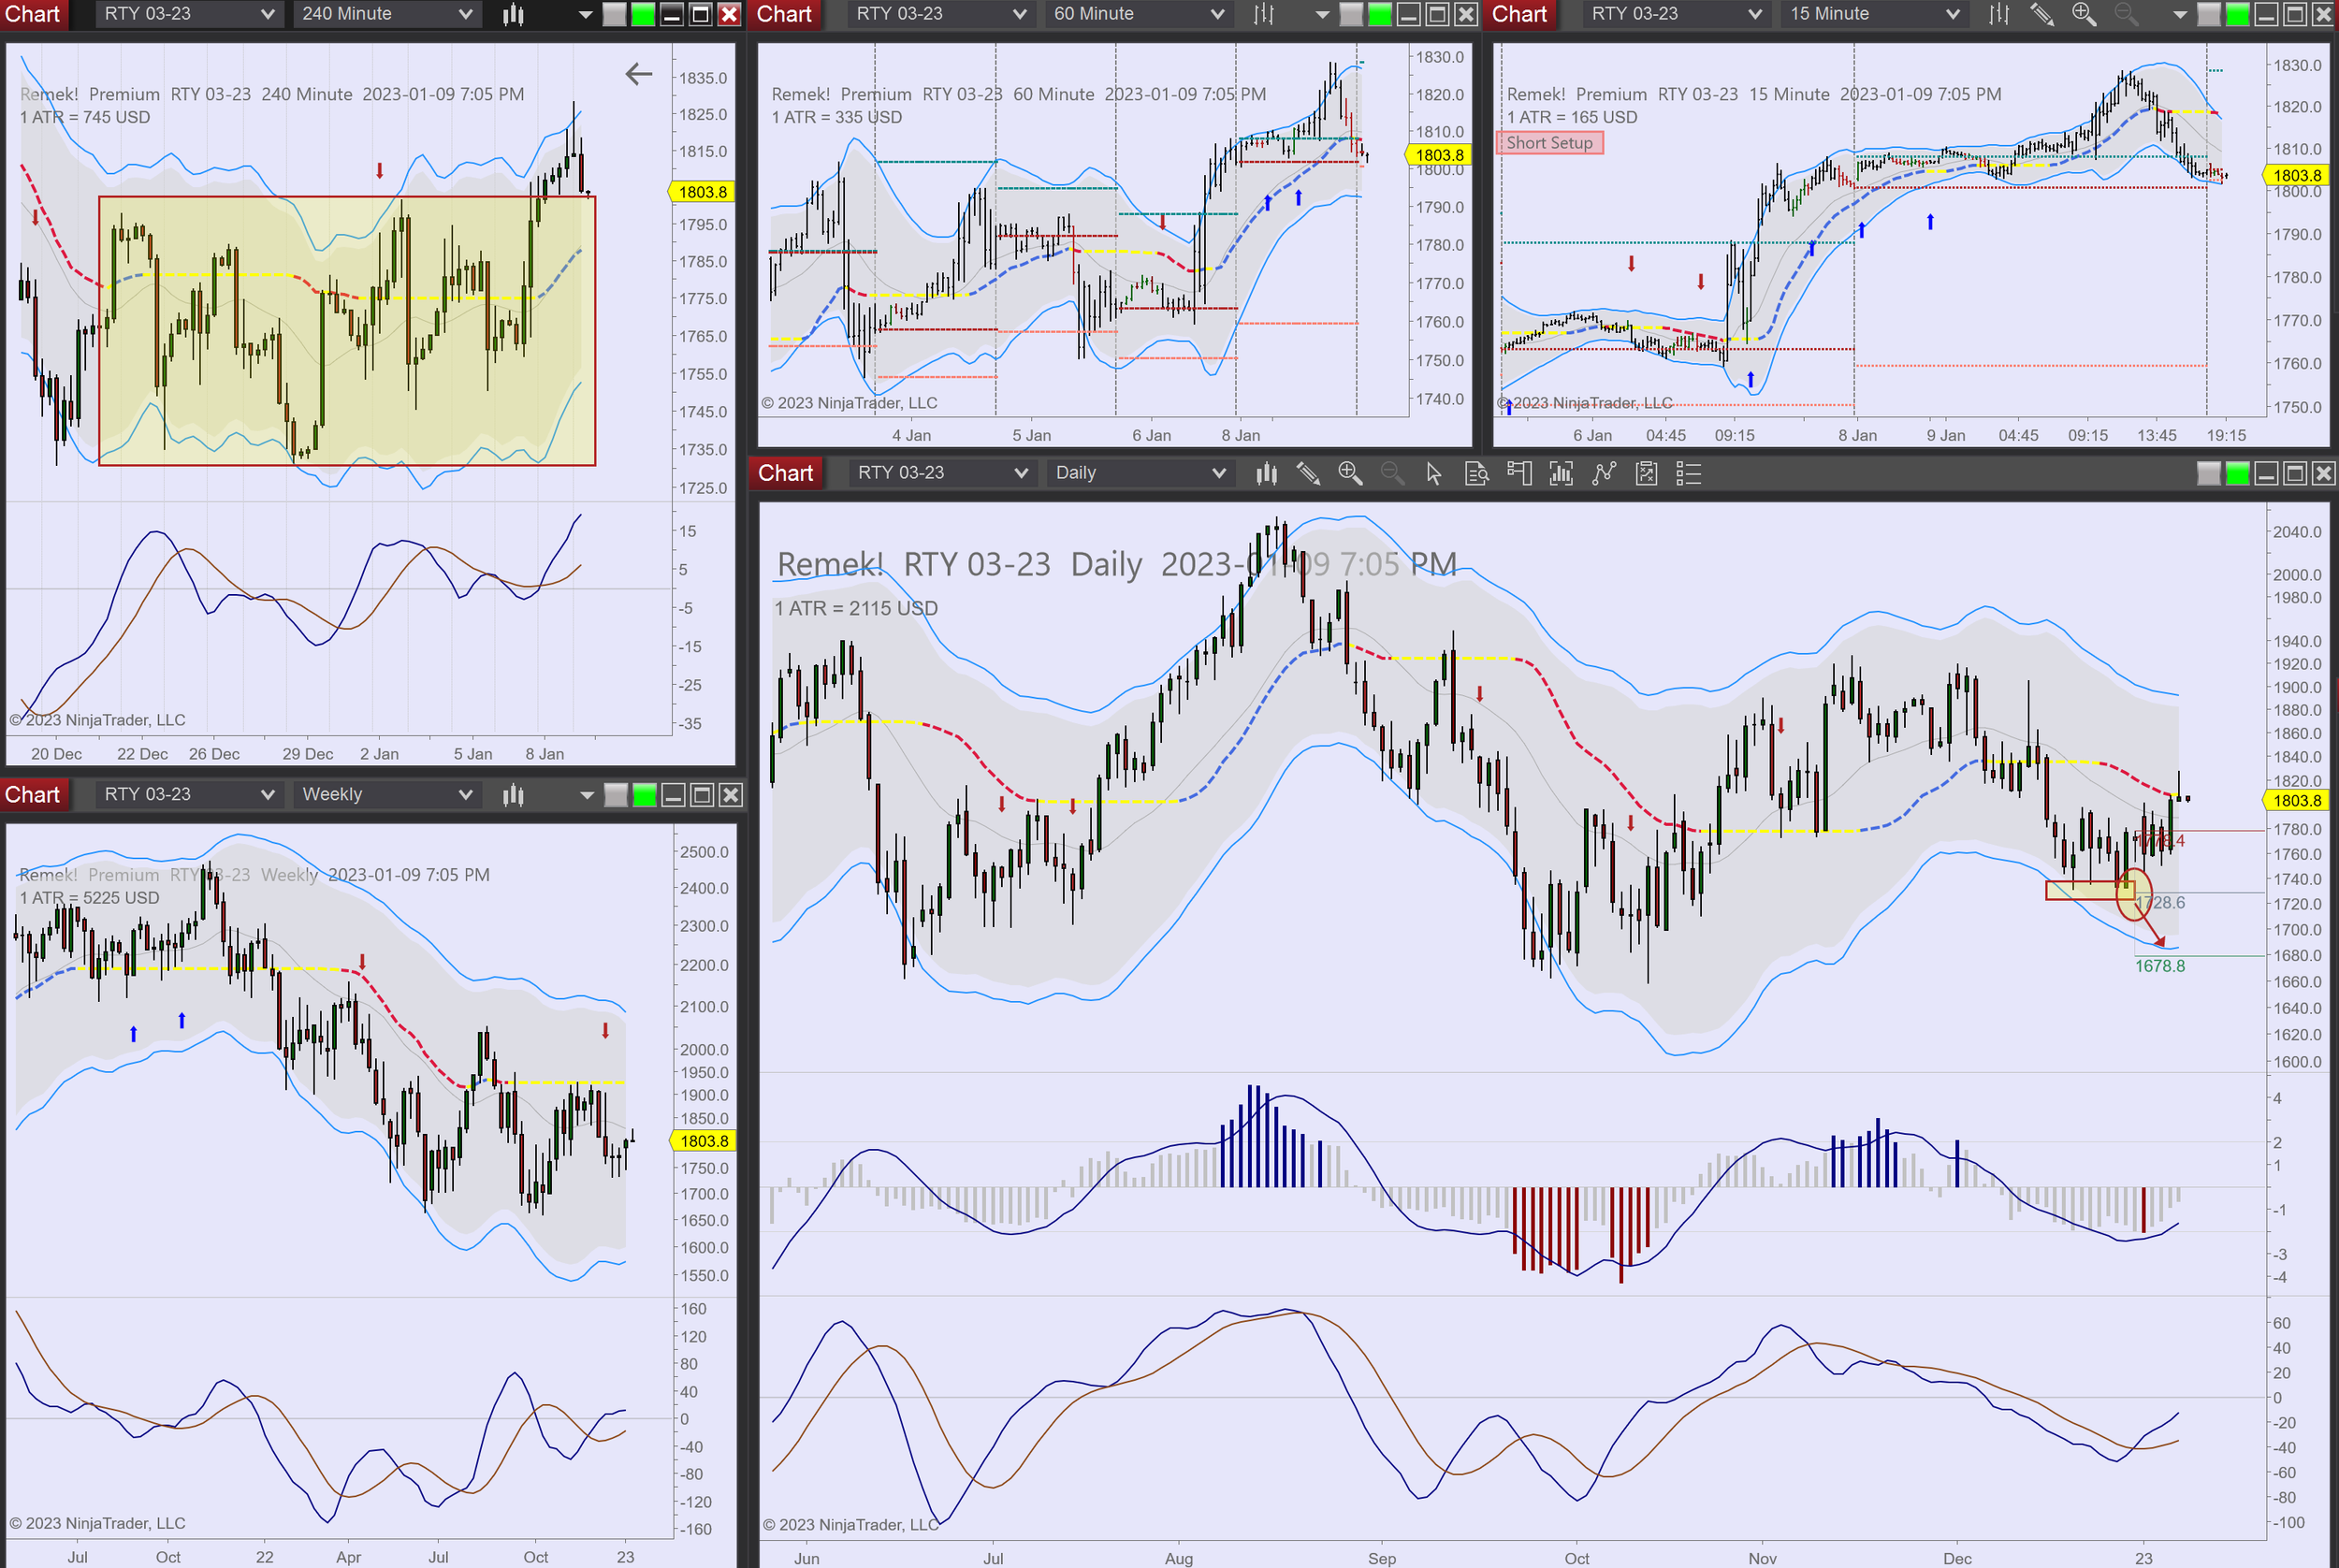The width and height of the screenshot is (2339, 1568).
Task: Select the cursor pointer tool in Daily chart
Action: coord(1434,473)
